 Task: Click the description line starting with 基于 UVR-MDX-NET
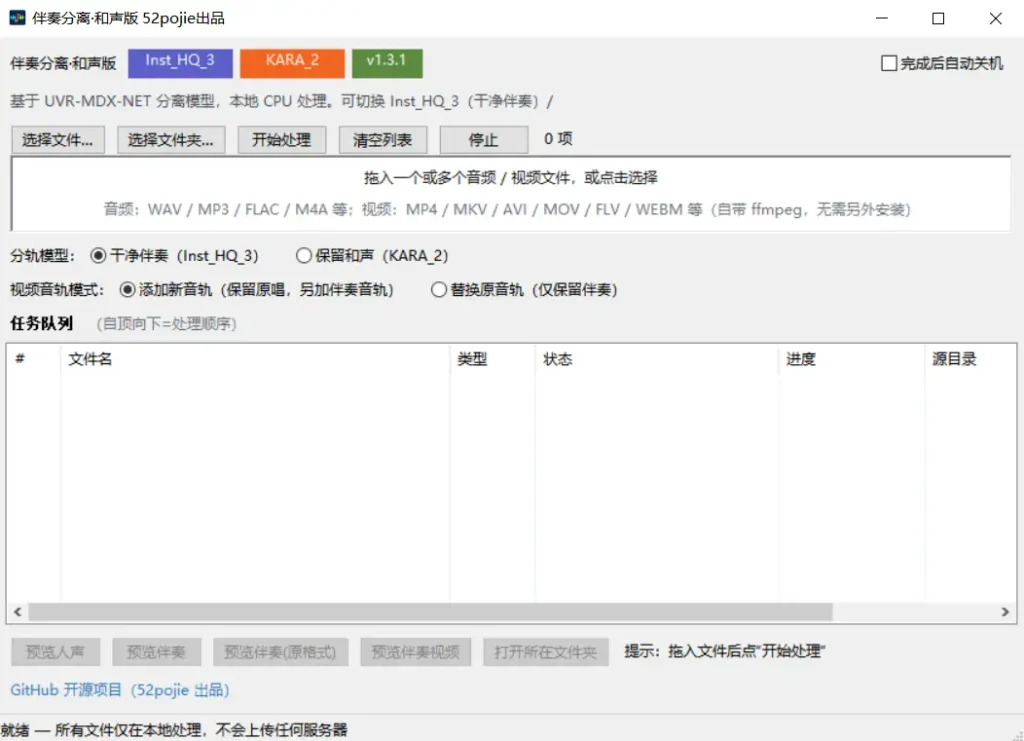coord(281,101)
